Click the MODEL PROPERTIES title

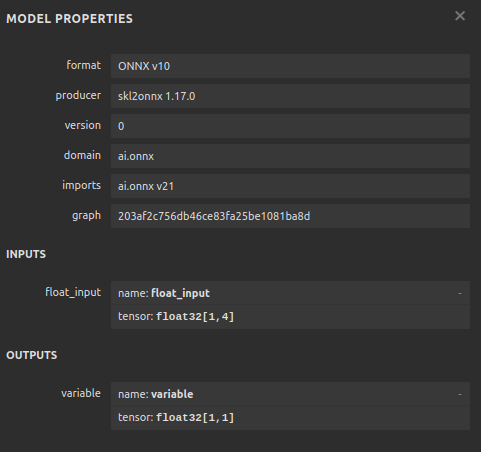click(69, 19)
